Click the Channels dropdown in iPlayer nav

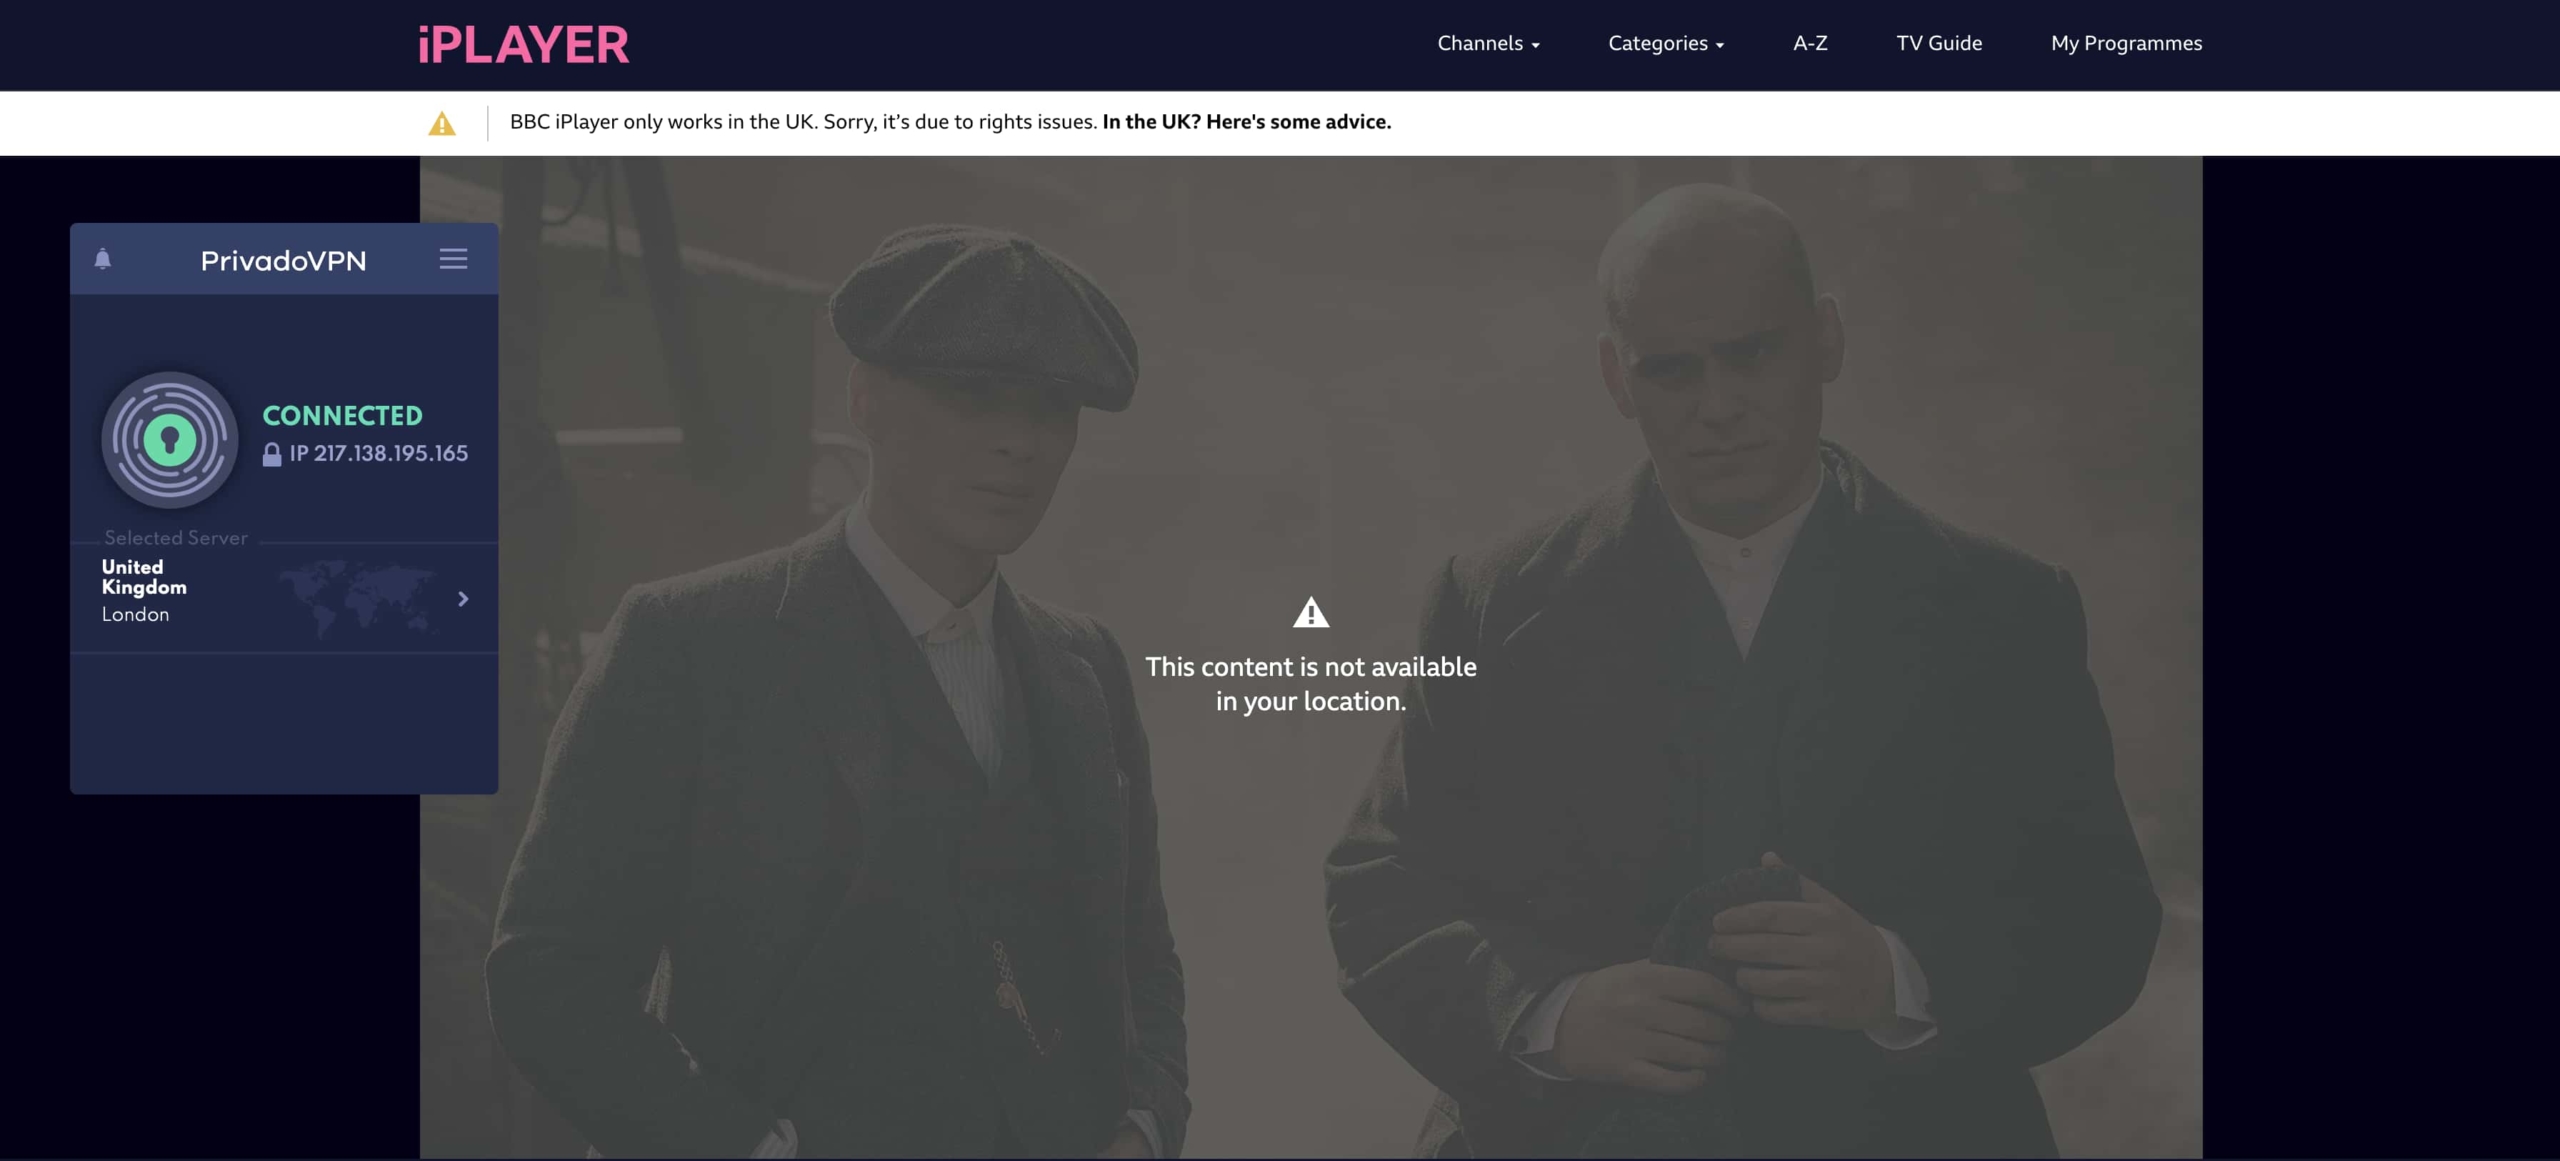coord(1486,44)
